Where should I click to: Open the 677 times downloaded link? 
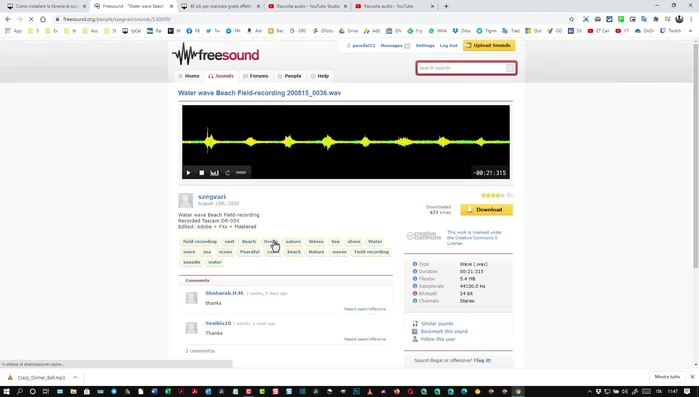click(x=440, y=213)
